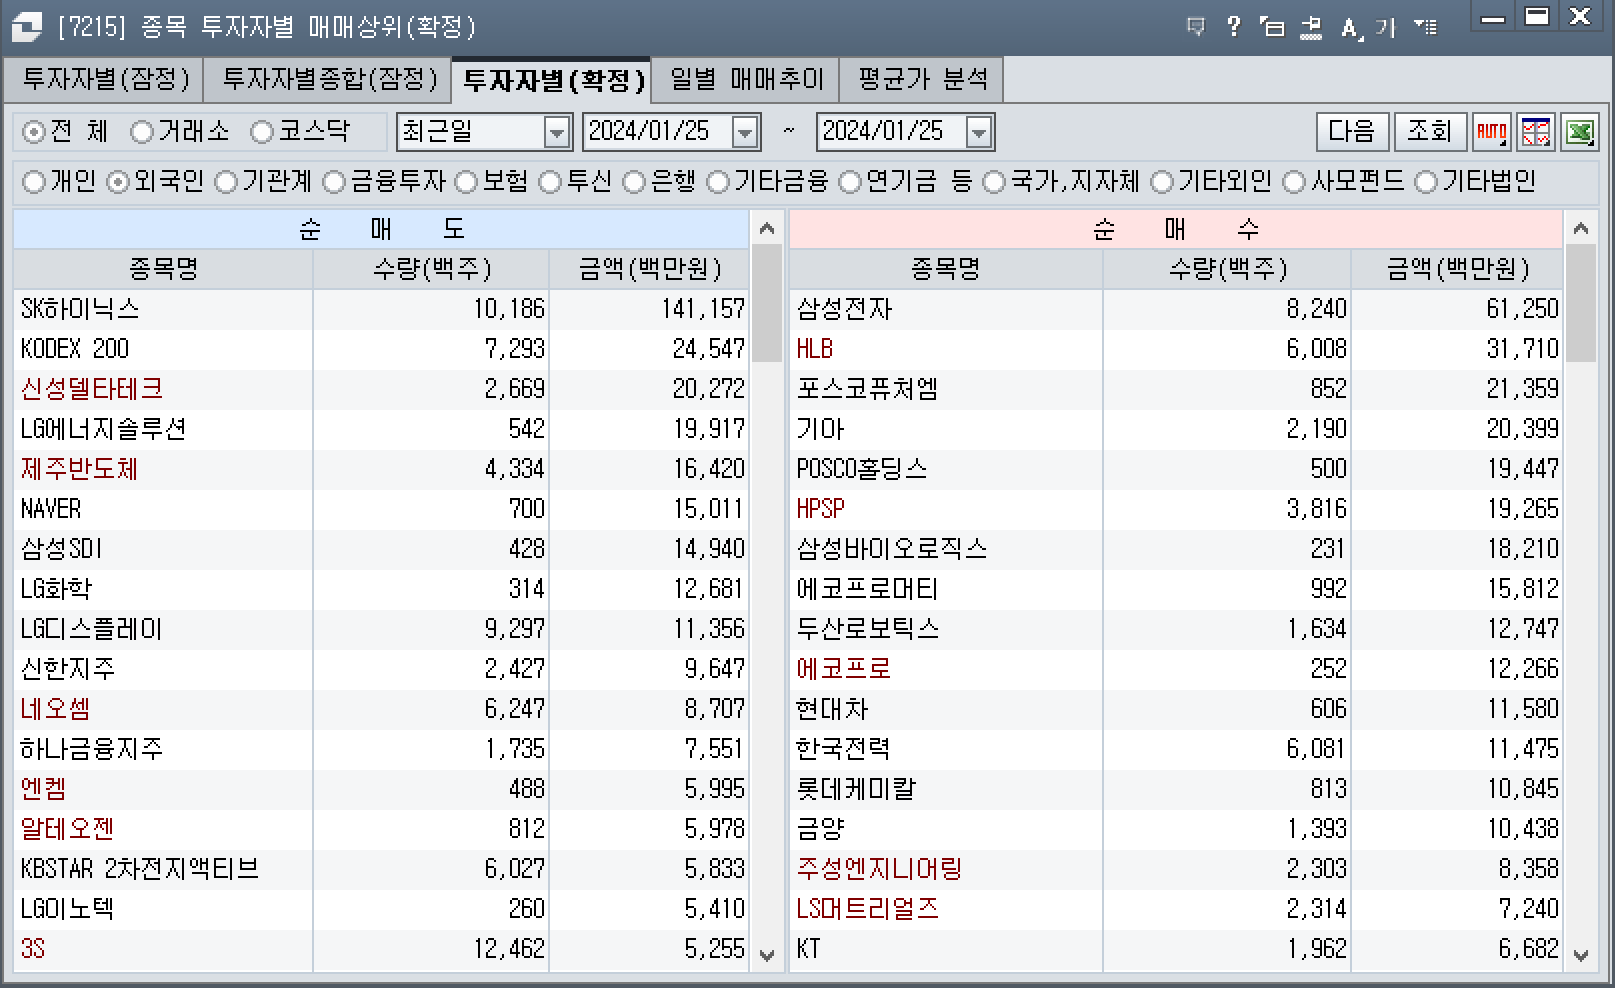Select KBSTAR 2차전지액티브 row
The height and width of the screenshot is (988, 1615).
(x=381, y=869)
